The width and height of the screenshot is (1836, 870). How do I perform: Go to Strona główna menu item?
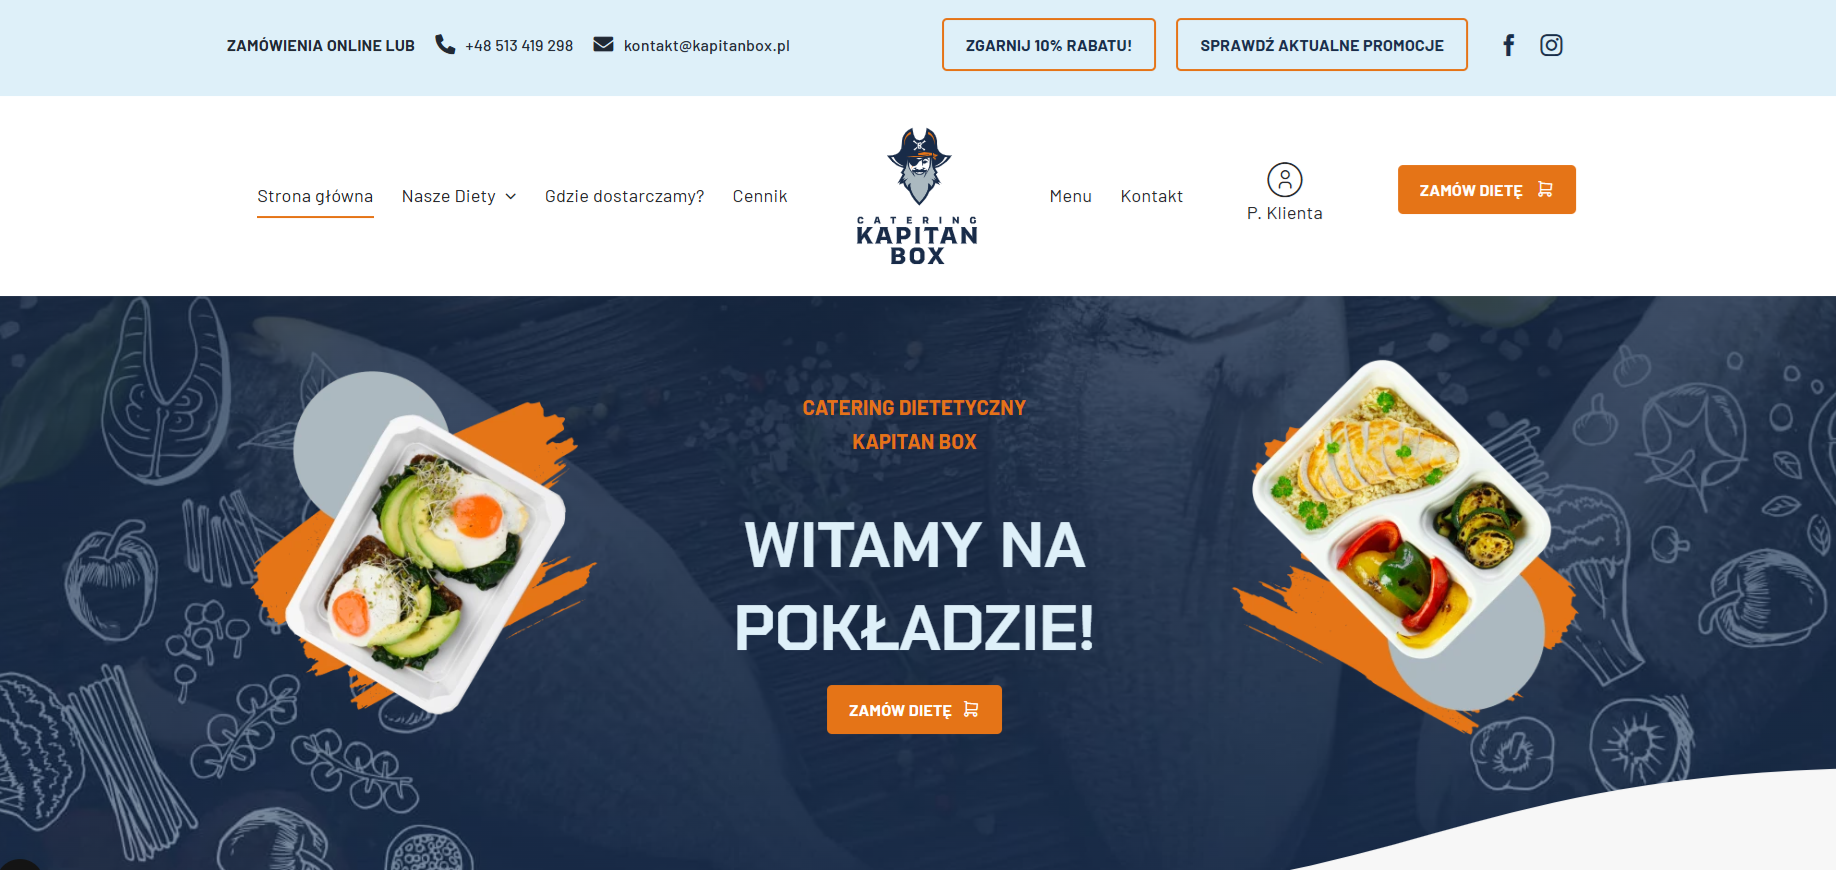pos(315,196)
